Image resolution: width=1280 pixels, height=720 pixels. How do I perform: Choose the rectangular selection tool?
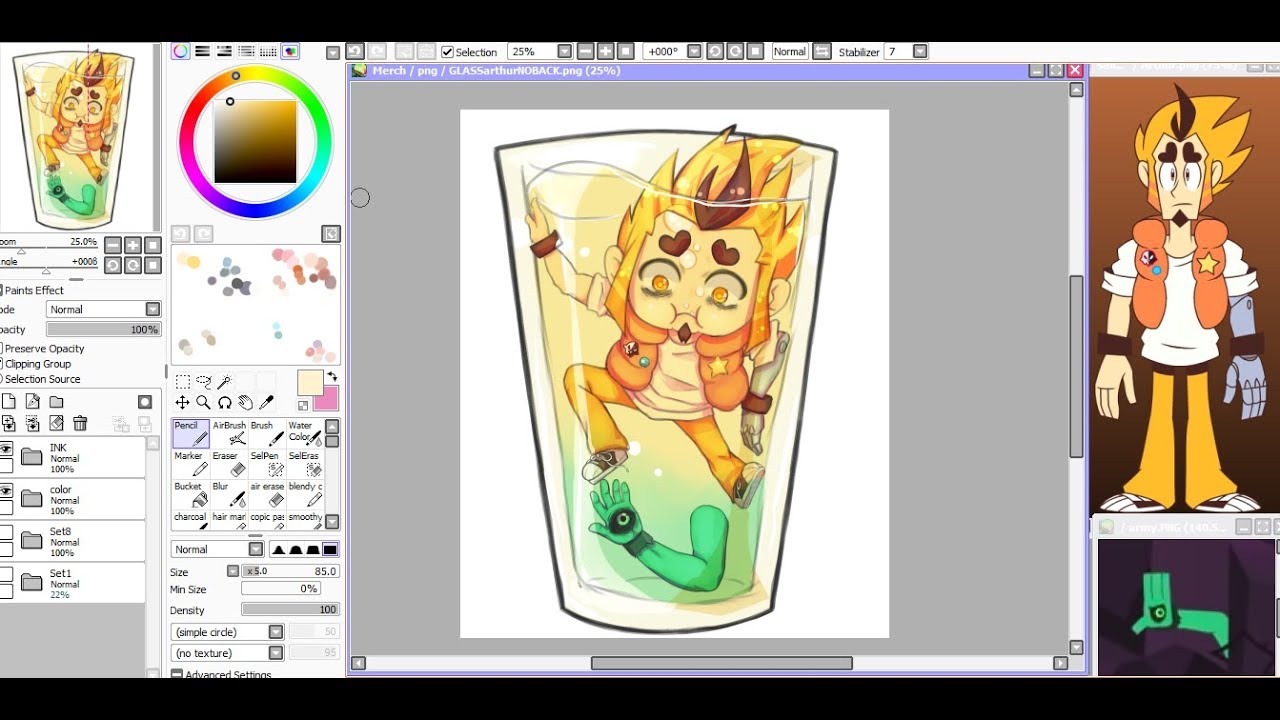click(183, 382)
